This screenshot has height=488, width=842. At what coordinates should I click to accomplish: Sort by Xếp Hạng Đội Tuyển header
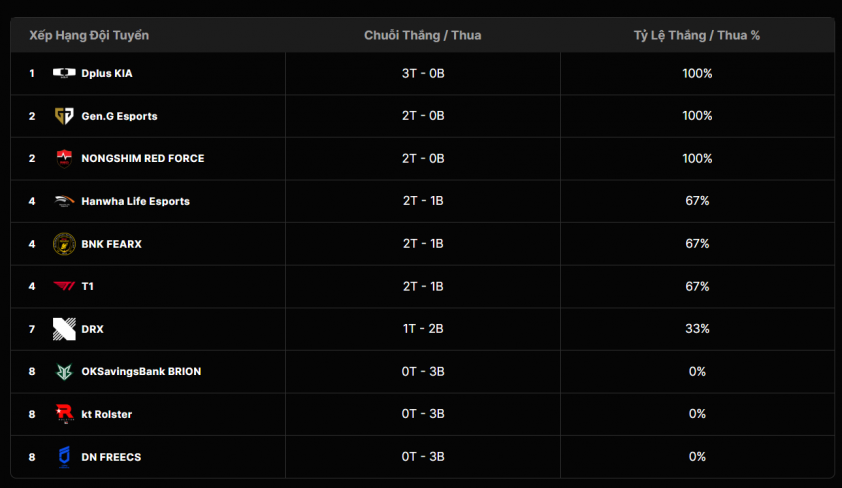pyautogui.click(x=89, y=35)
